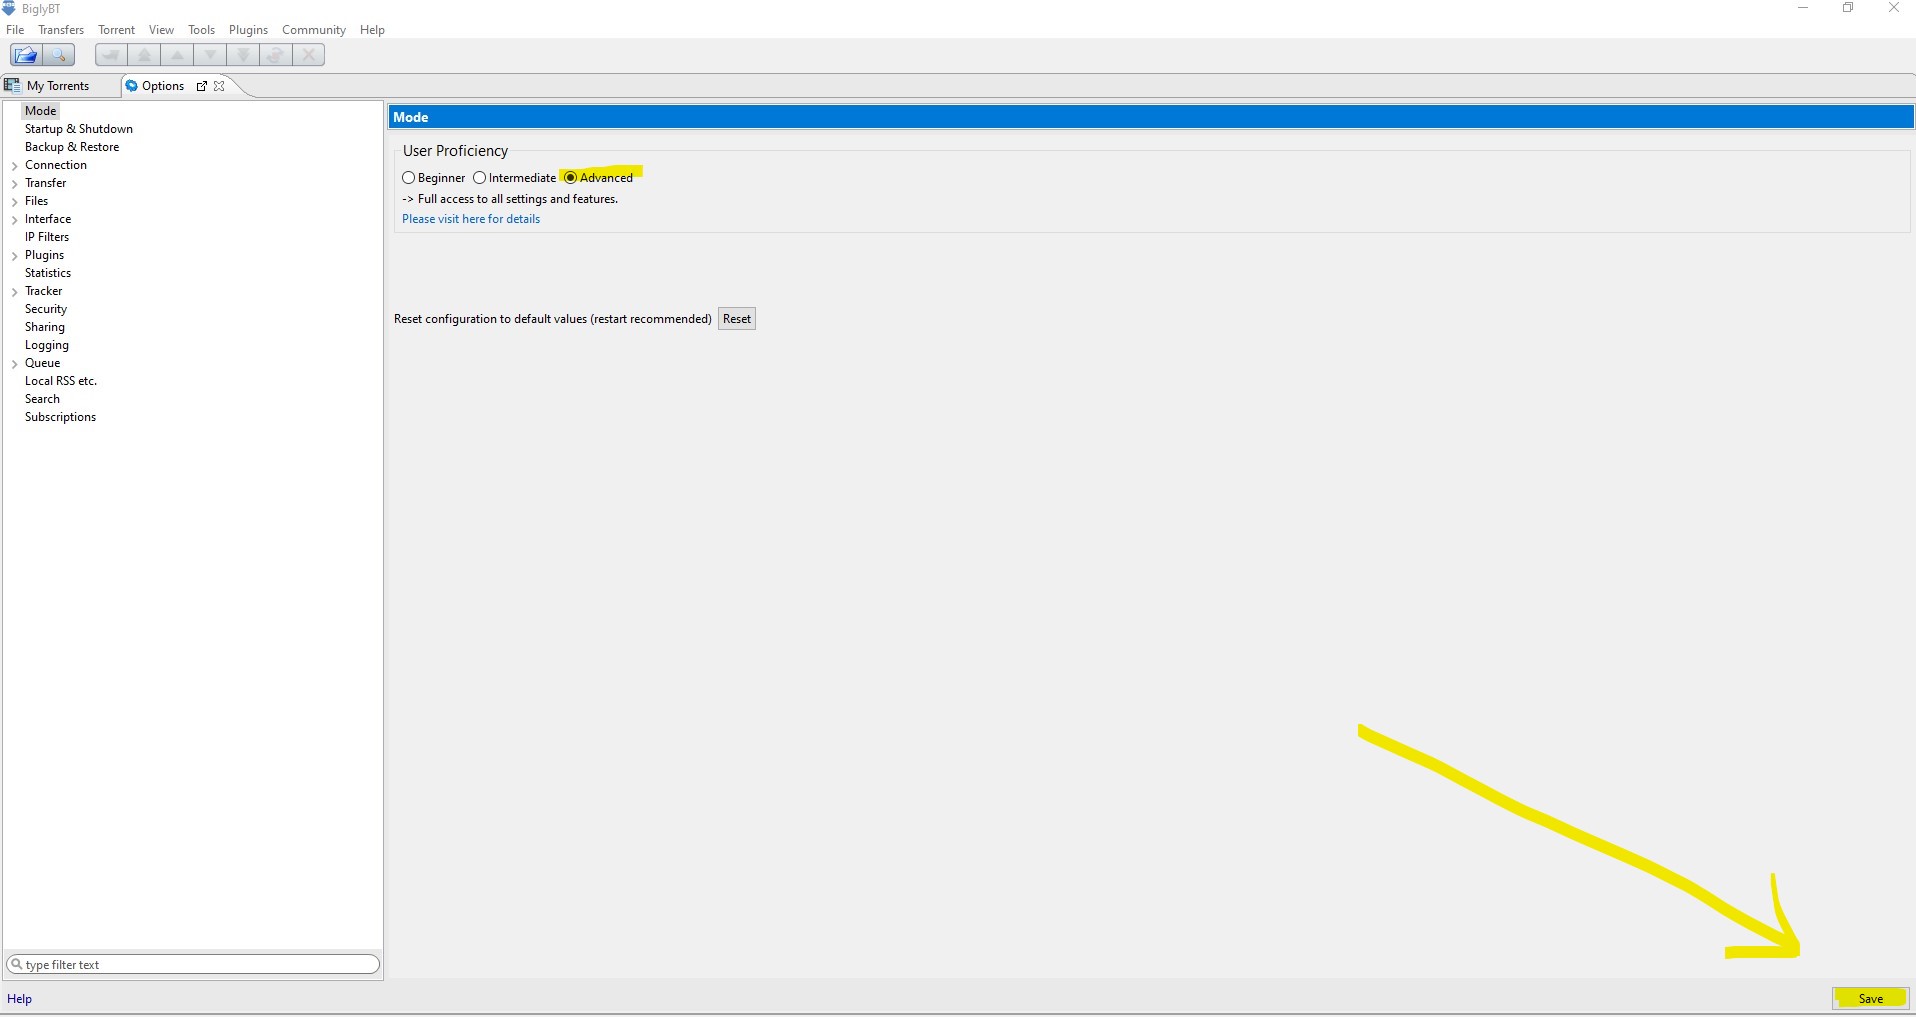The height and width of the screenshot is (1017, 1916).
Task: Expand the Tracker tree node
Action: 14,292
